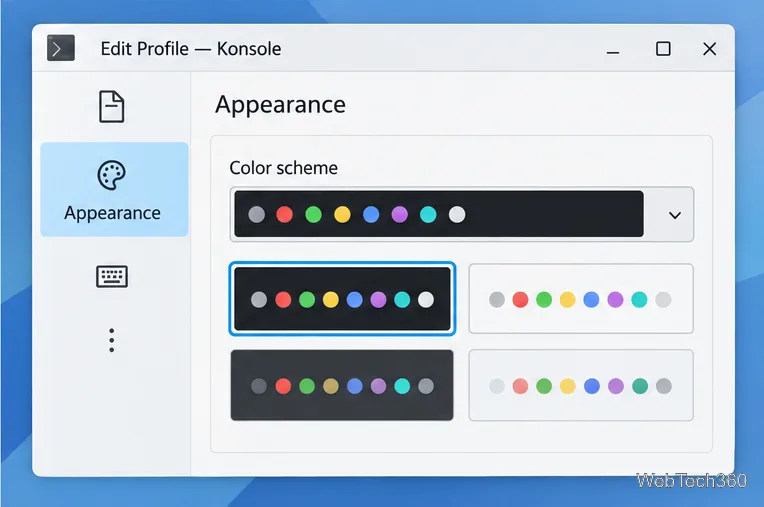Close the Edit Profile window
This screenshot has width=764, height=507.
(709, 49)
